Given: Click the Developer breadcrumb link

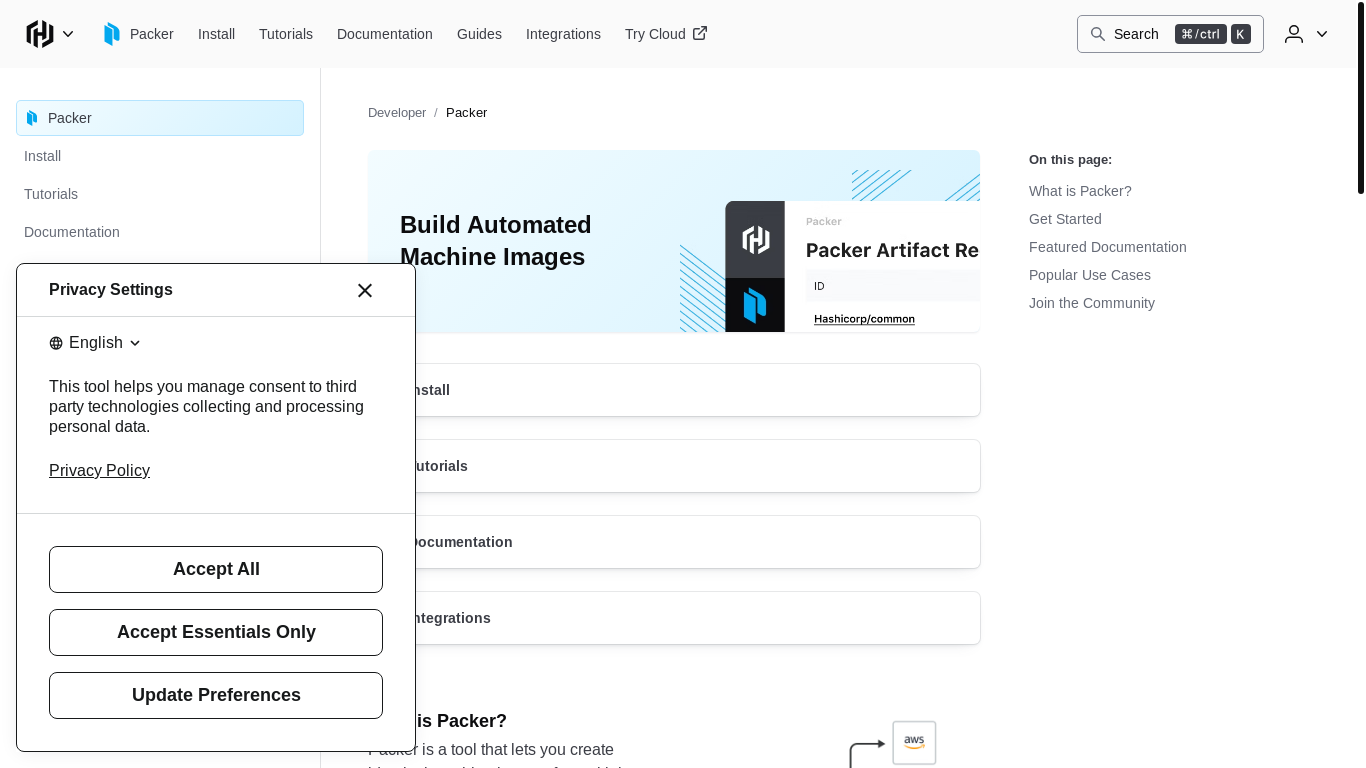Looking at the screenshot, I should pyautogui.click(x=397, y=113).
